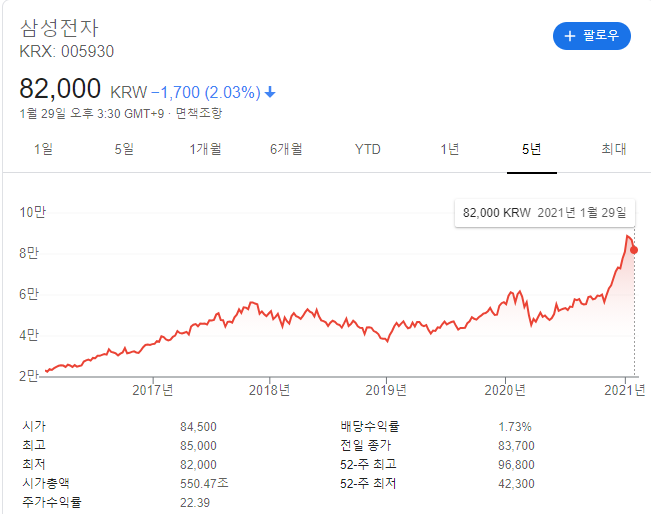Image resolution: width=651 pixels, height=514 pixels.
Task: Select the 1일 time range tab
Action: tap(43, 149)
